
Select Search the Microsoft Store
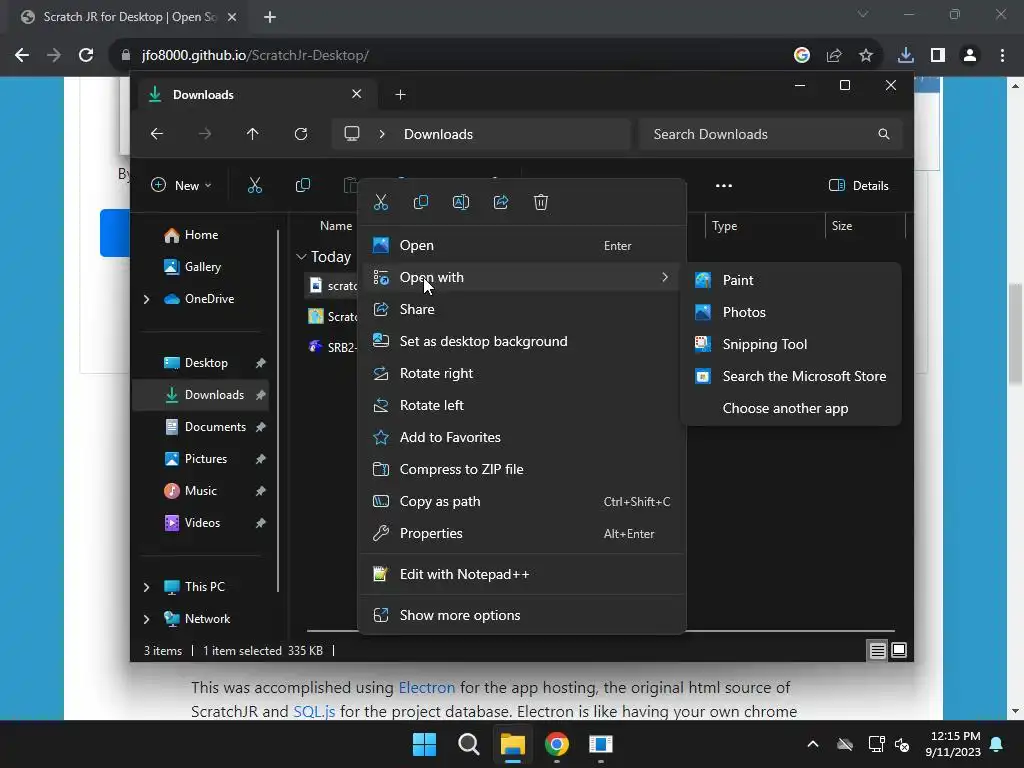[791, 376]
